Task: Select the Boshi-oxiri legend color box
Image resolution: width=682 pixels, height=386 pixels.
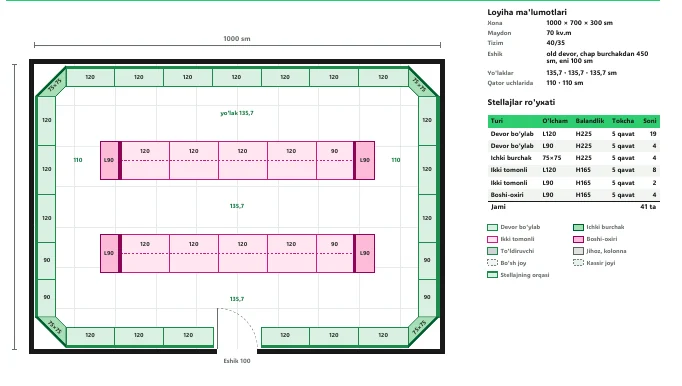Action: 578,239
